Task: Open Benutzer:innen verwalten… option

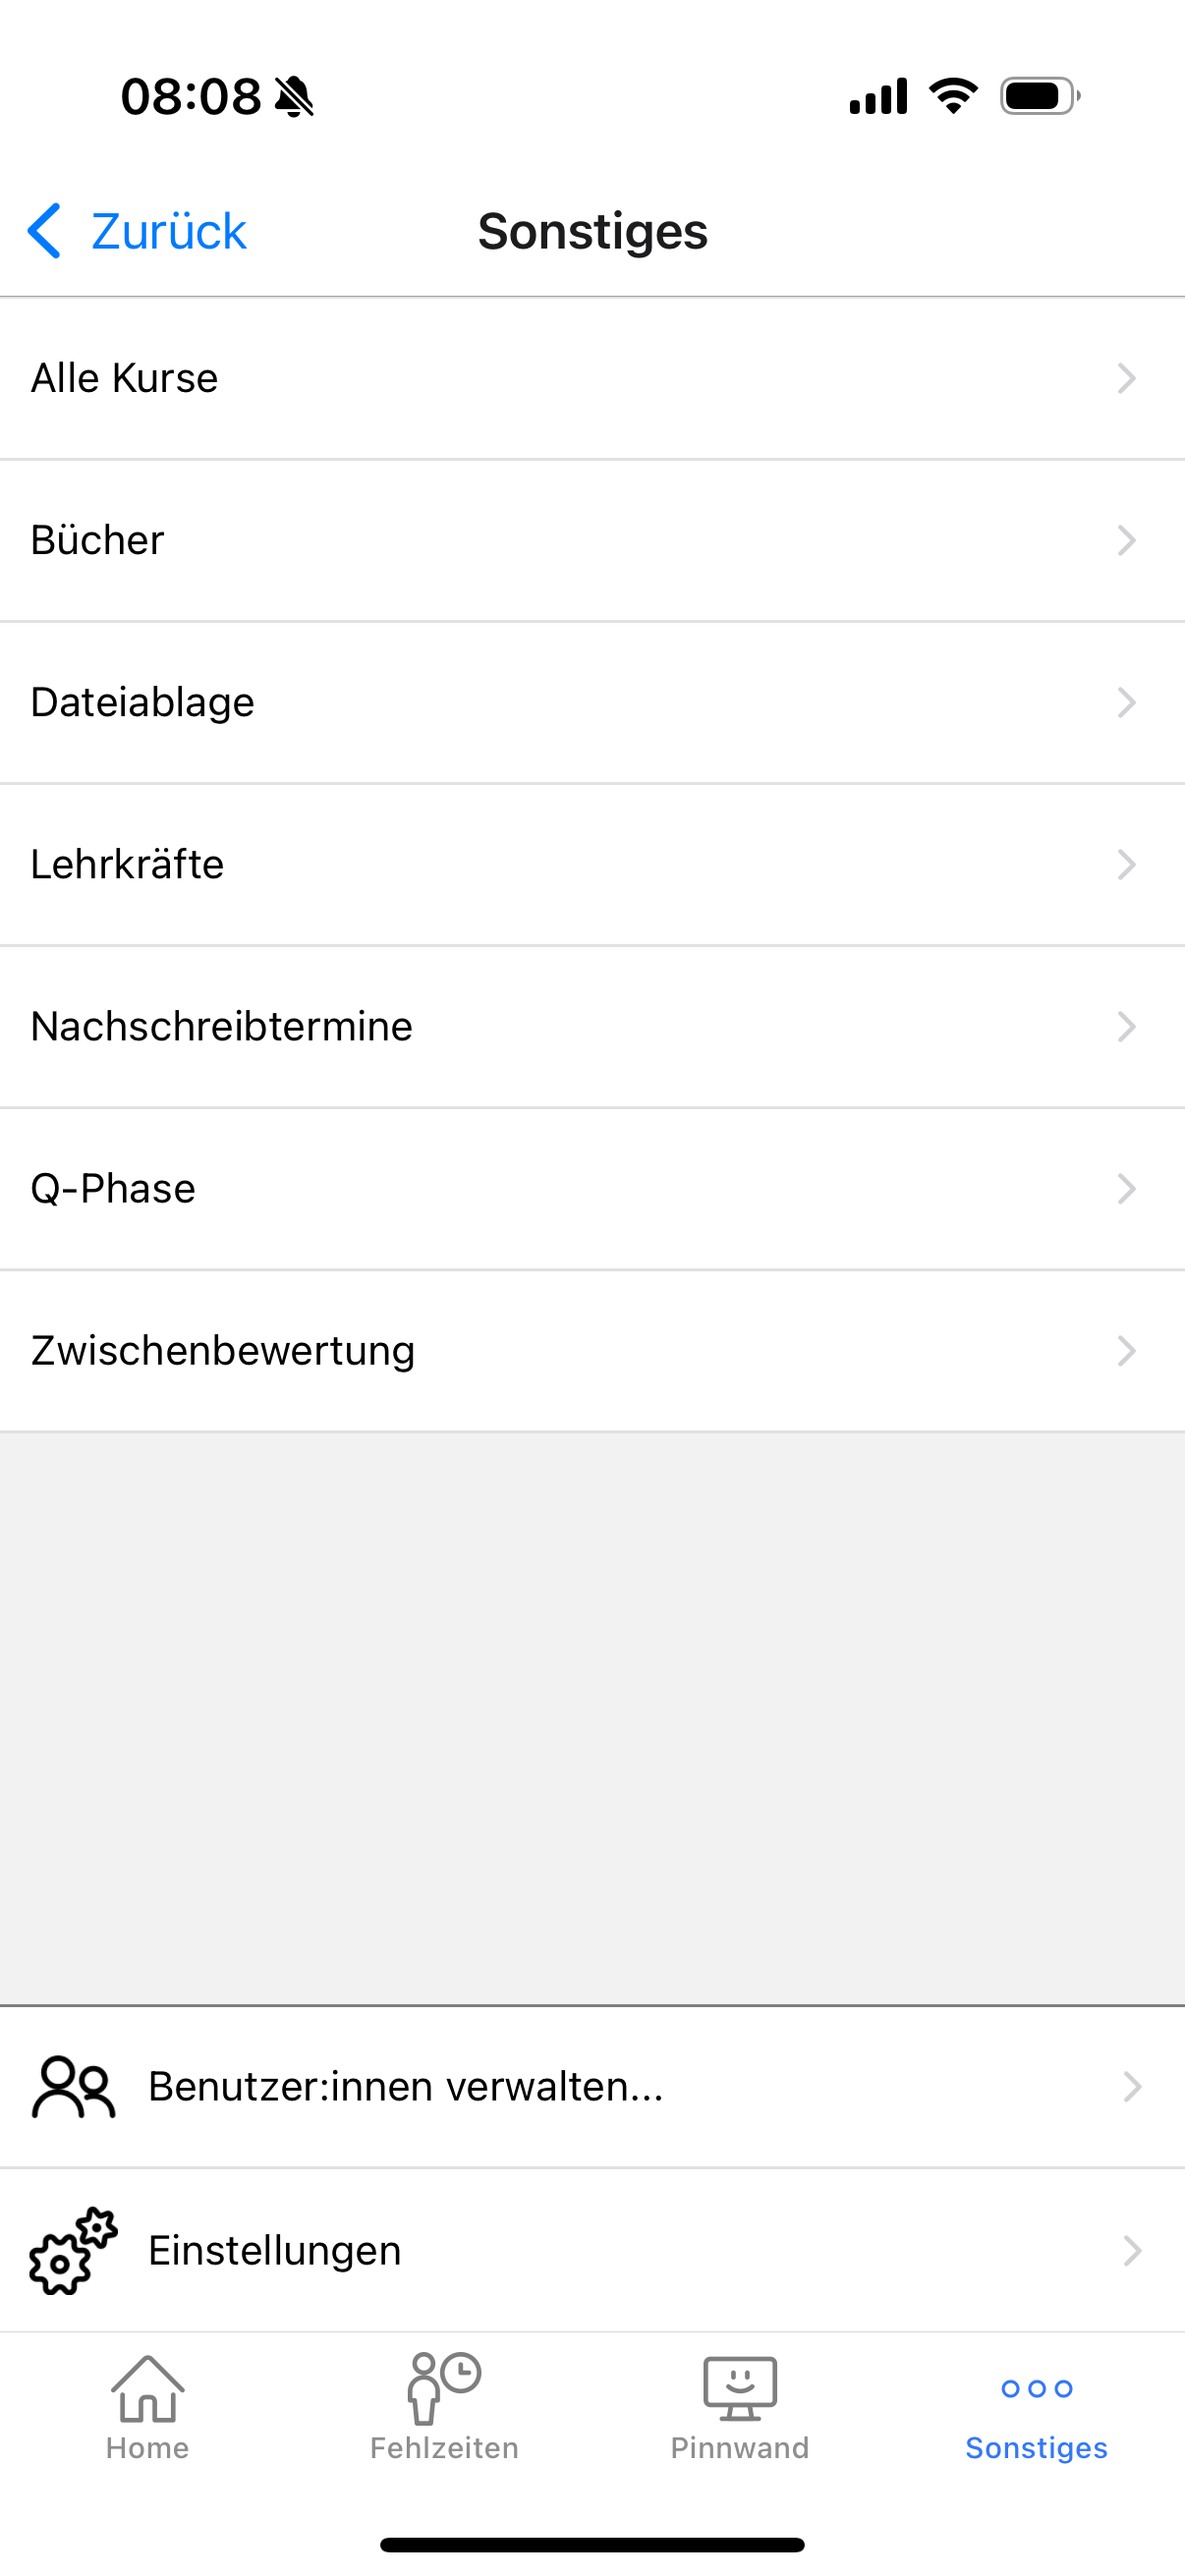Action: 592,2087
